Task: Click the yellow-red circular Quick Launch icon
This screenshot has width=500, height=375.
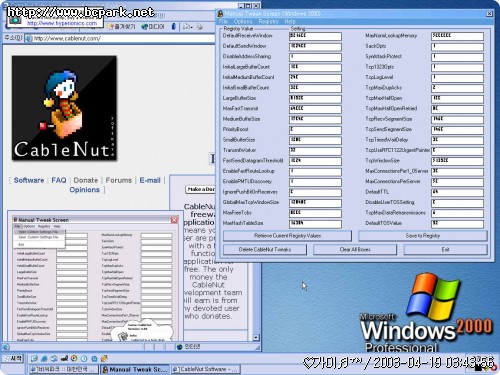Action: point(74,359)
